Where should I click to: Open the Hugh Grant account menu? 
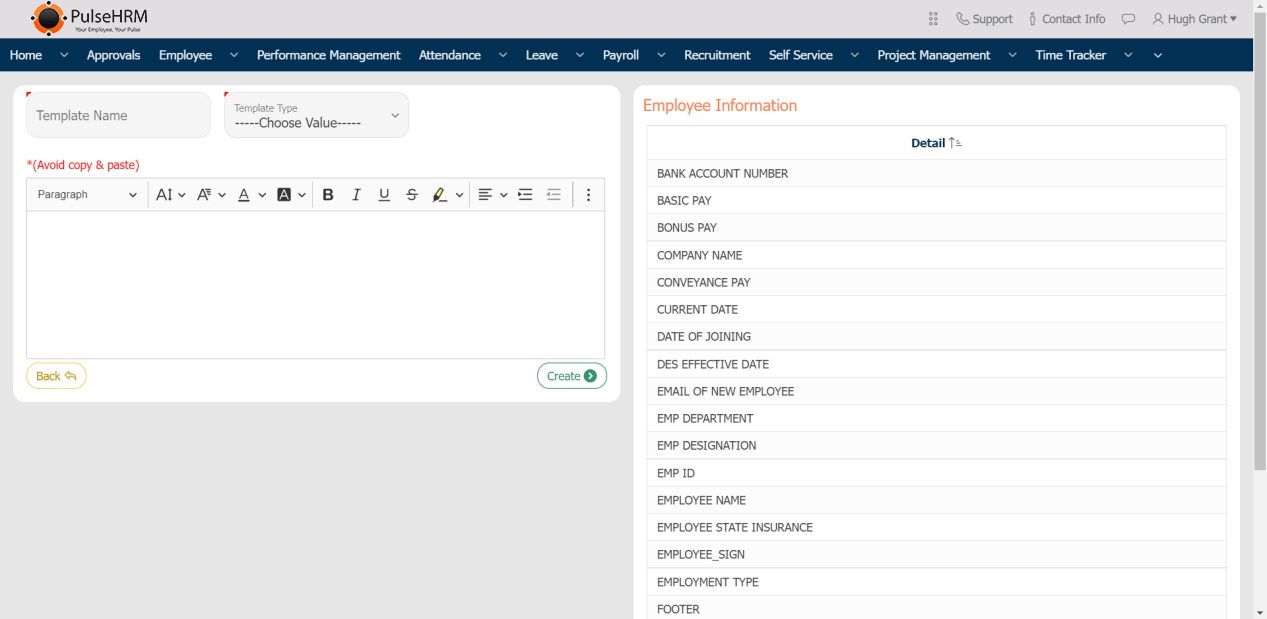click(1194, 18)
